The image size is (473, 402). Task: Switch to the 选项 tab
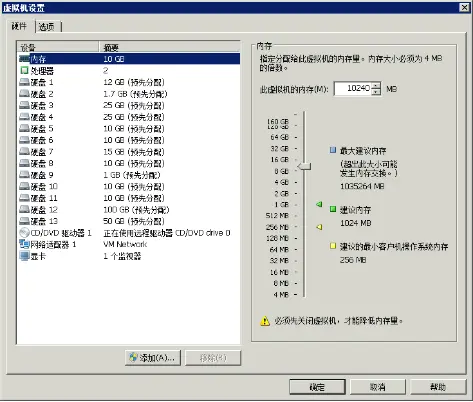coord(47,27)
